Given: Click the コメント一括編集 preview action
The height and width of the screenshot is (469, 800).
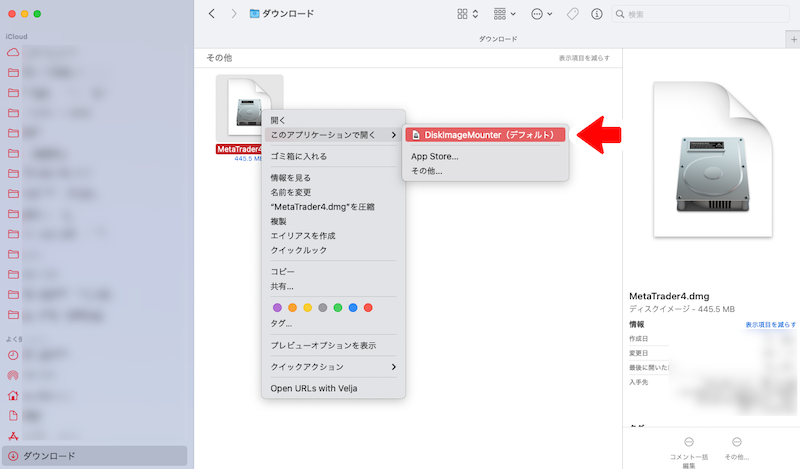Looking at the screenshot, I should tap(689, 452).
